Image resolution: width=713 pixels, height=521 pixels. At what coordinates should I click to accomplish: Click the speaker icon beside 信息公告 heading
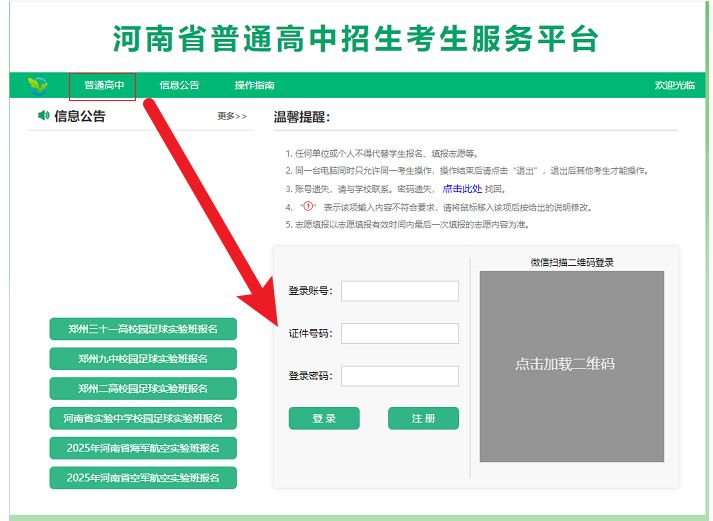43,116
